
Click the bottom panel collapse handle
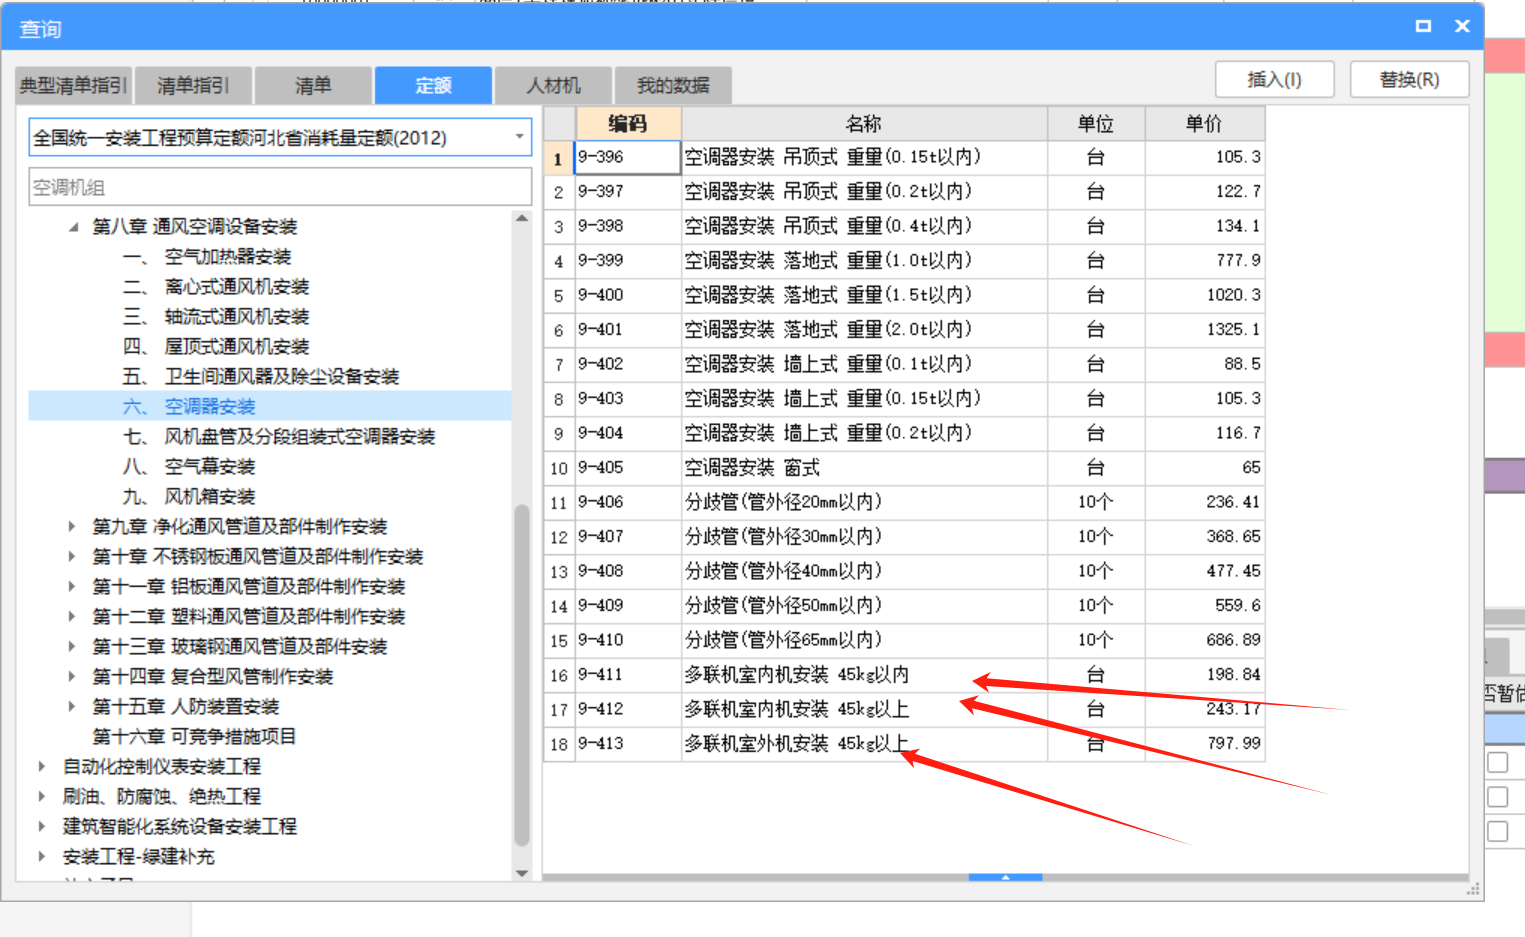1005,877
